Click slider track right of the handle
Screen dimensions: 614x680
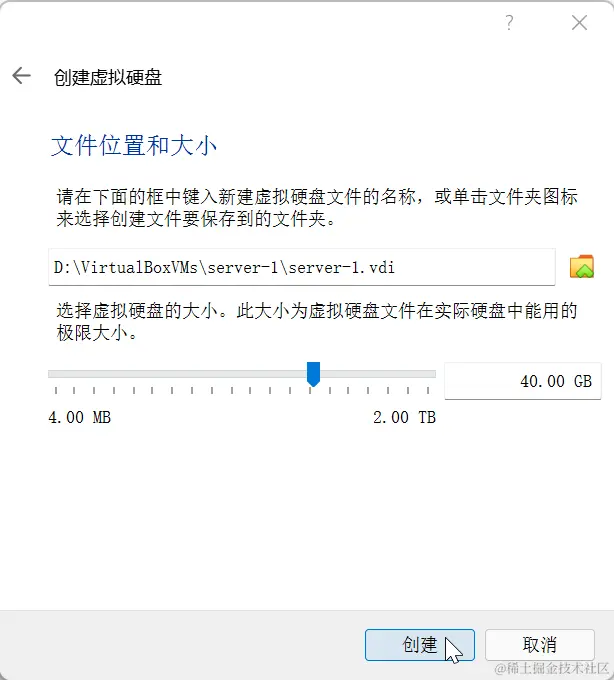[378, 374]
